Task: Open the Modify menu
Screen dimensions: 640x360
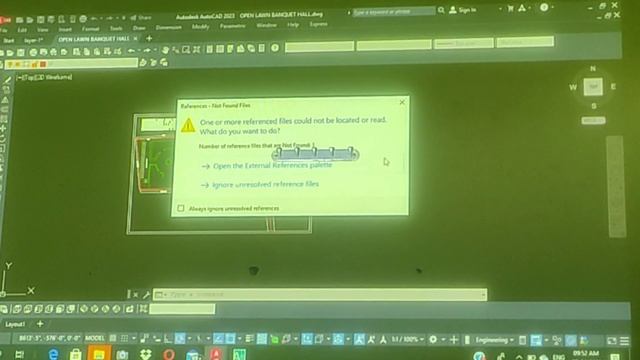Action: tap(200, 27)
